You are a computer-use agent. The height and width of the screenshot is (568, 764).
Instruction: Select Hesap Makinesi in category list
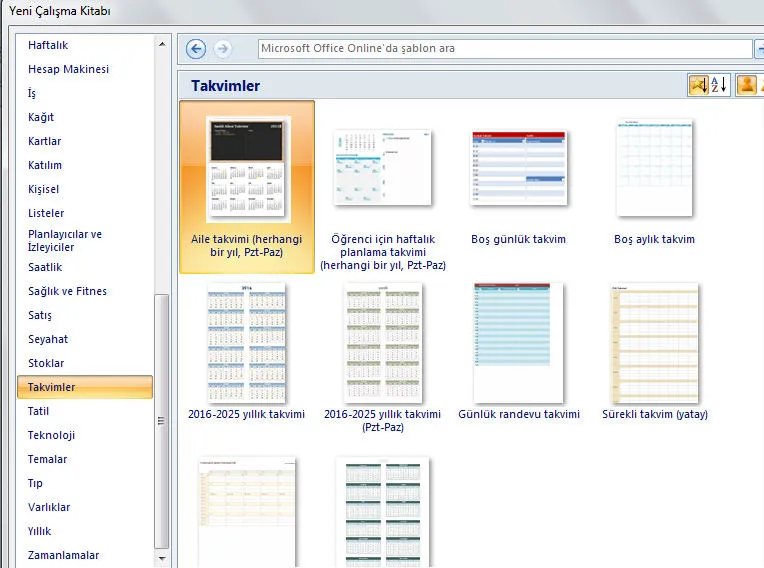68,69
